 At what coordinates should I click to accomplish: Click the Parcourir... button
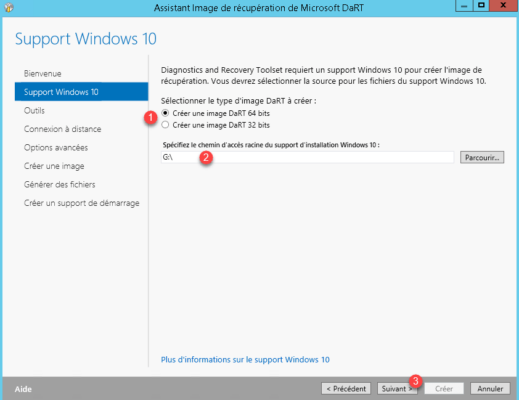point(482,157)
